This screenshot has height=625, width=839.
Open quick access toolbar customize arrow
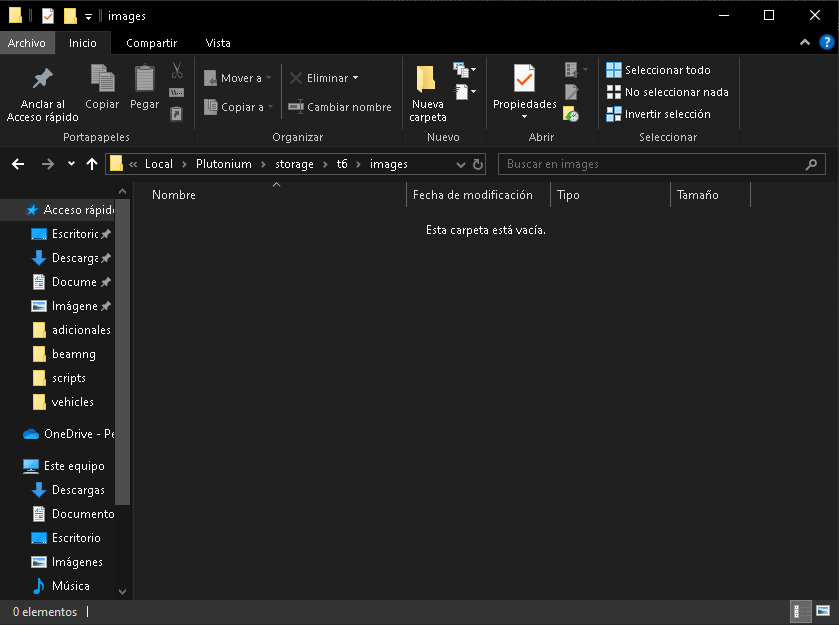(88, 17)
